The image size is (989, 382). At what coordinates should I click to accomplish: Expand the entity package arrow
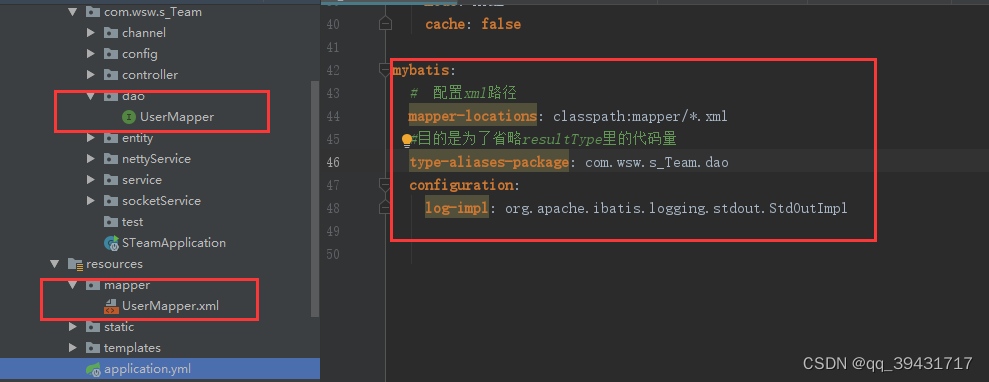91,137
